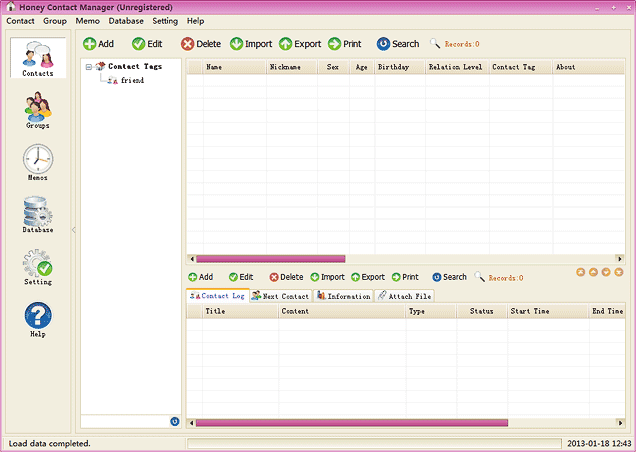Screen dimensions: 636x452
Task: Click the last orange round navigation button
Action: [619, 272]
